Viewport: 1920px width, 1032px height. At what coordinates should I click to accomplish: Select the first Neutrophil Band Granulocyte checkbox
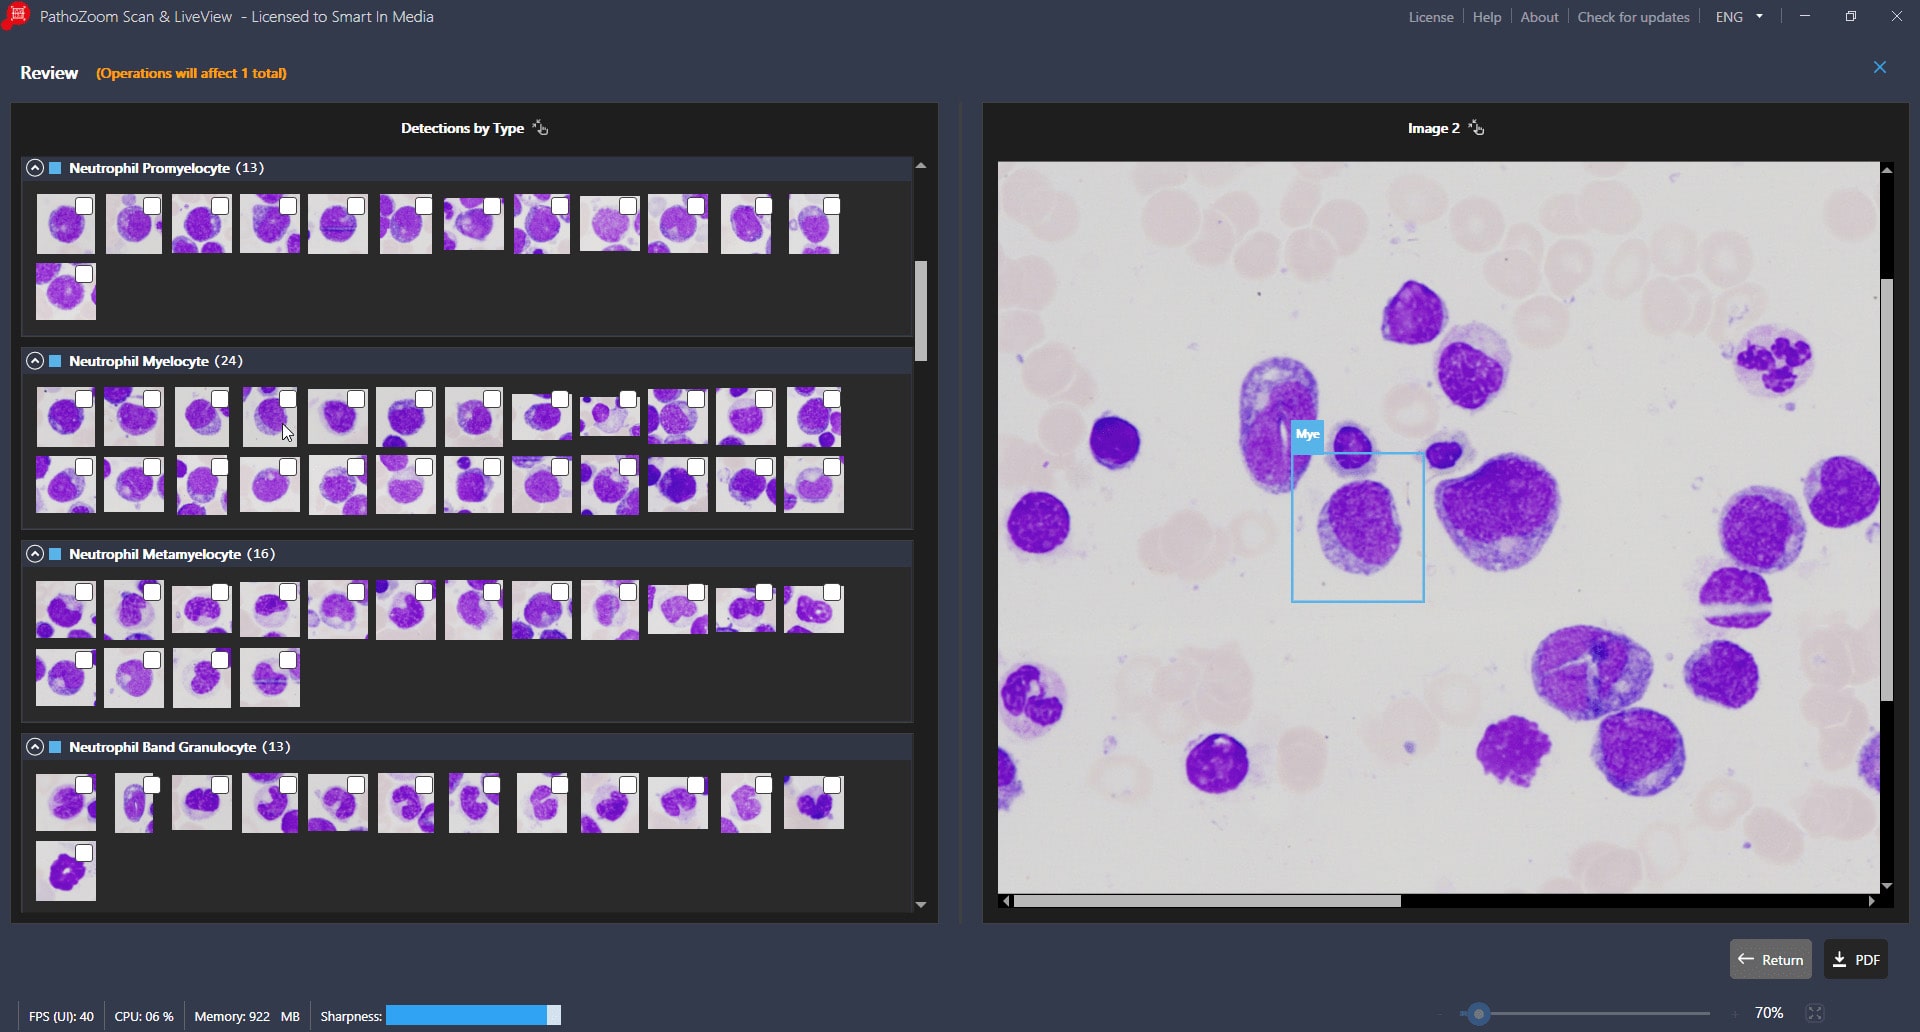(84, 785)
